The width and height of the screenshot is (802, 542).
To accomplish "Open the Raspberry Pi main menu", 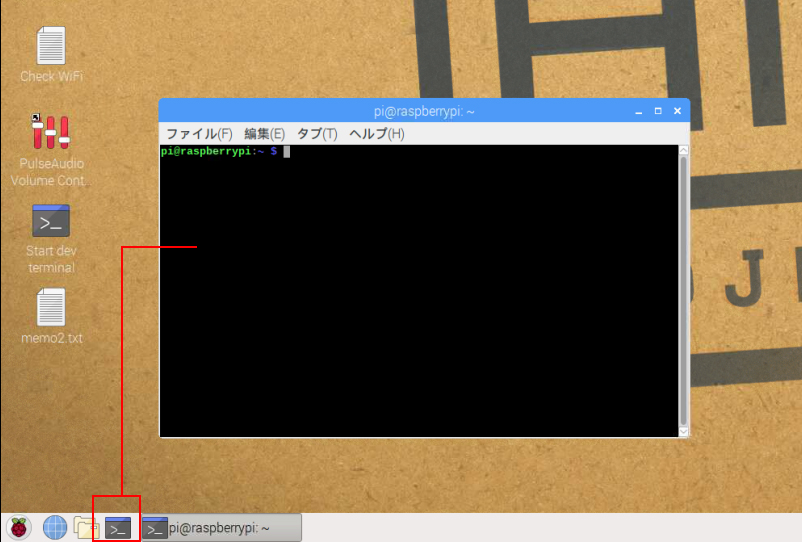I will [18, 528].
